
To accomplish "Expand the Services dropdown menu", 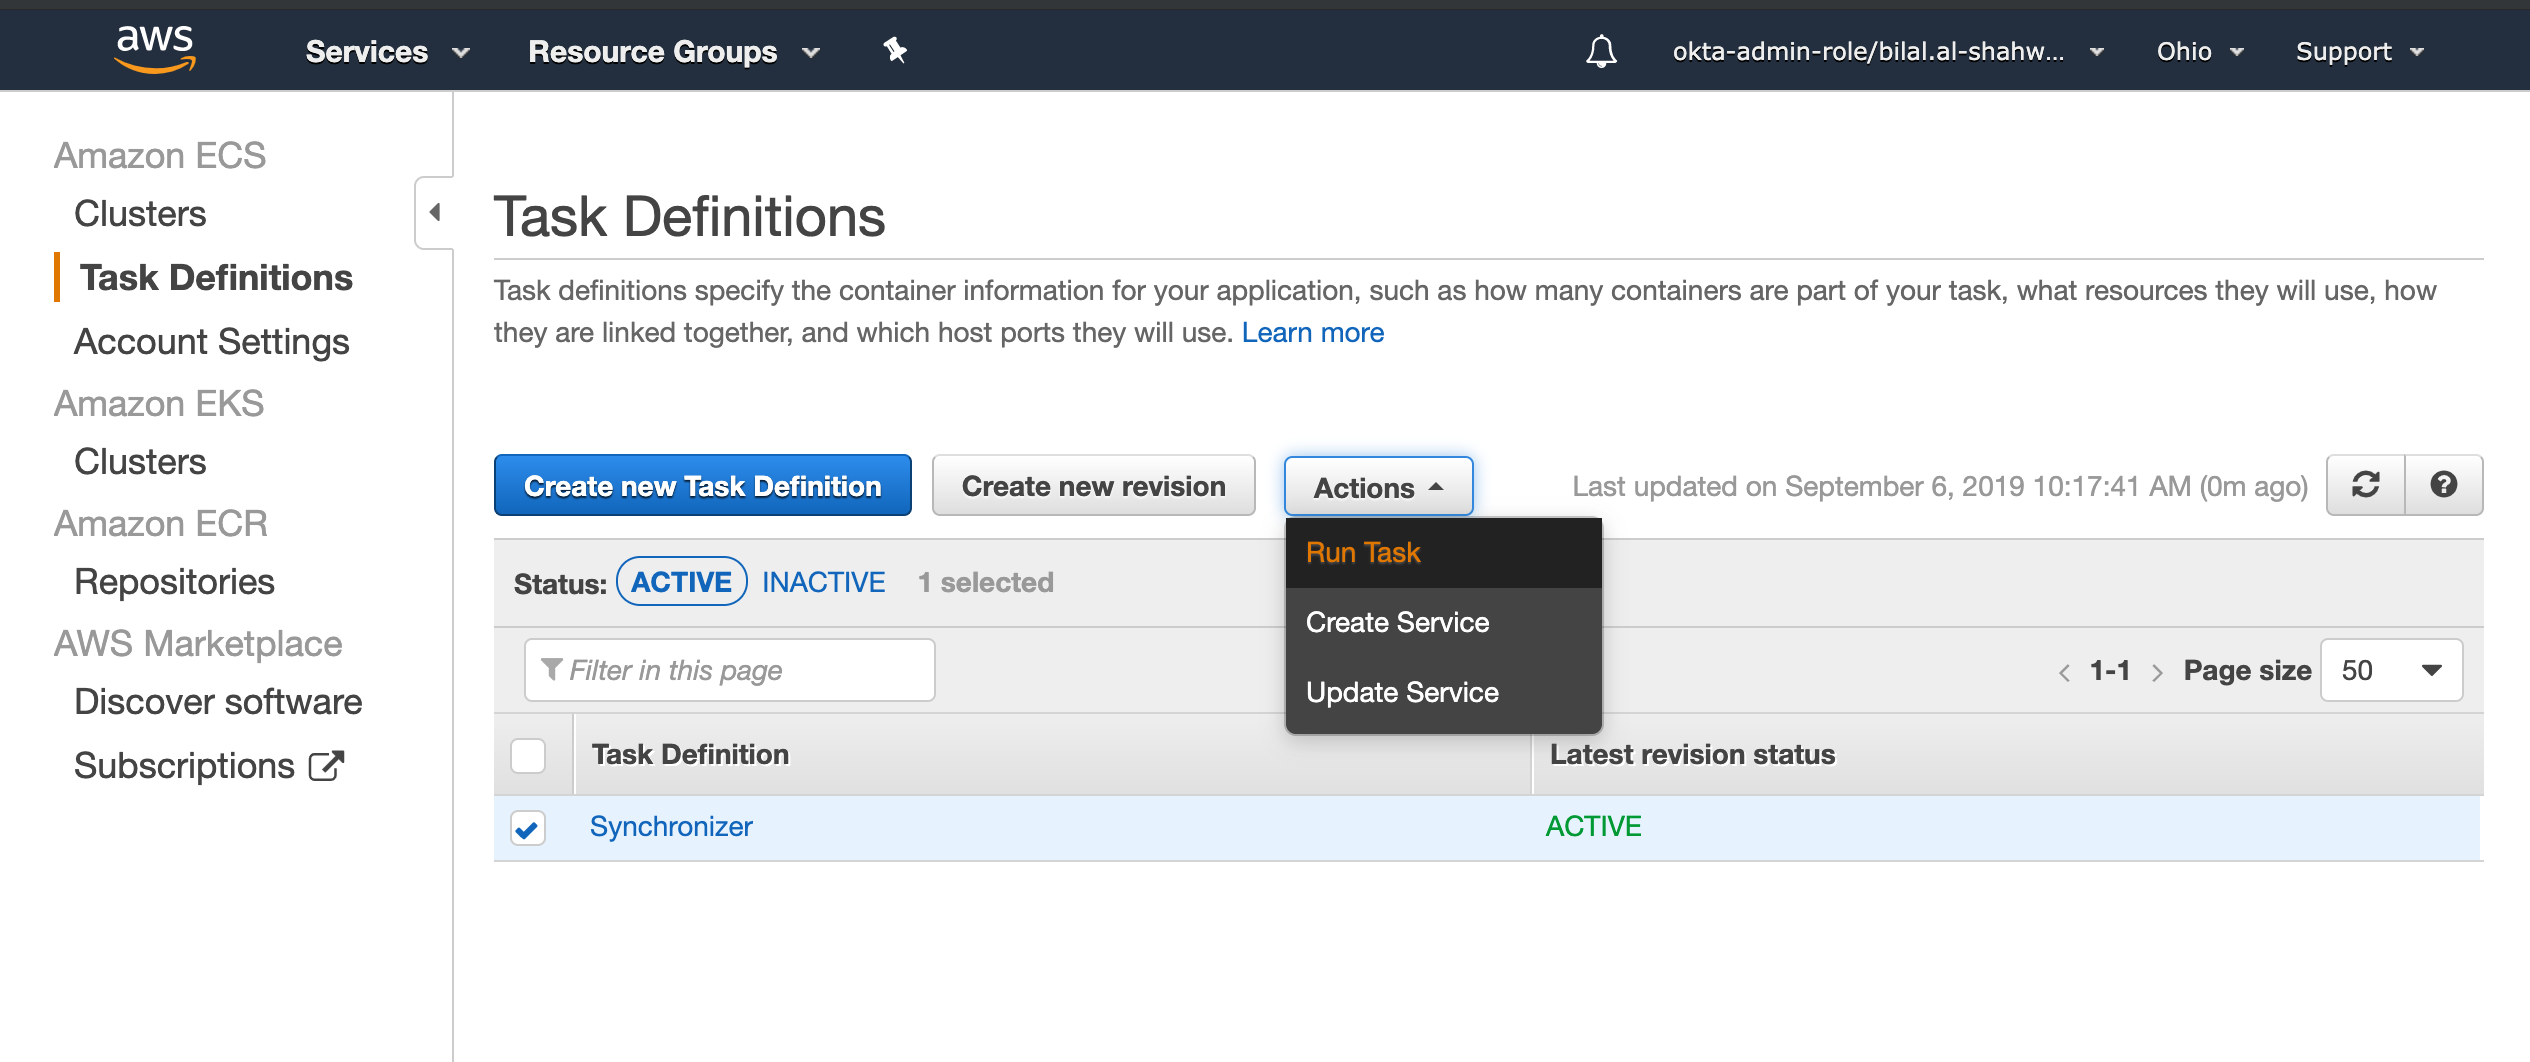I will point(387,51).
